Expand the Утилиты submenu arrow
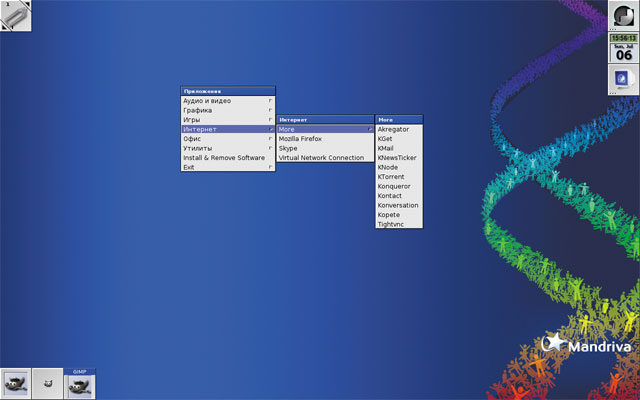640x400 pixels. 270,148
